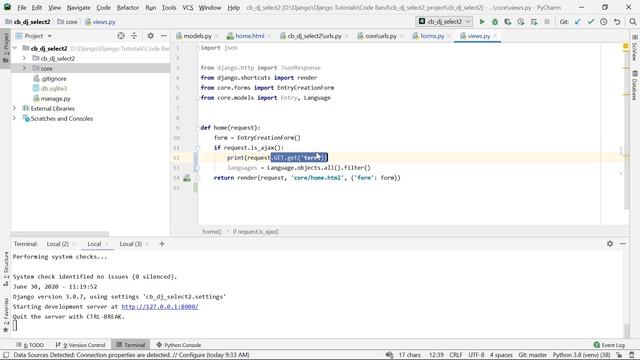This screenshot has width=640, height=360.
Task: Click the home() breadcrumb below editor
Action: point(212,231)
